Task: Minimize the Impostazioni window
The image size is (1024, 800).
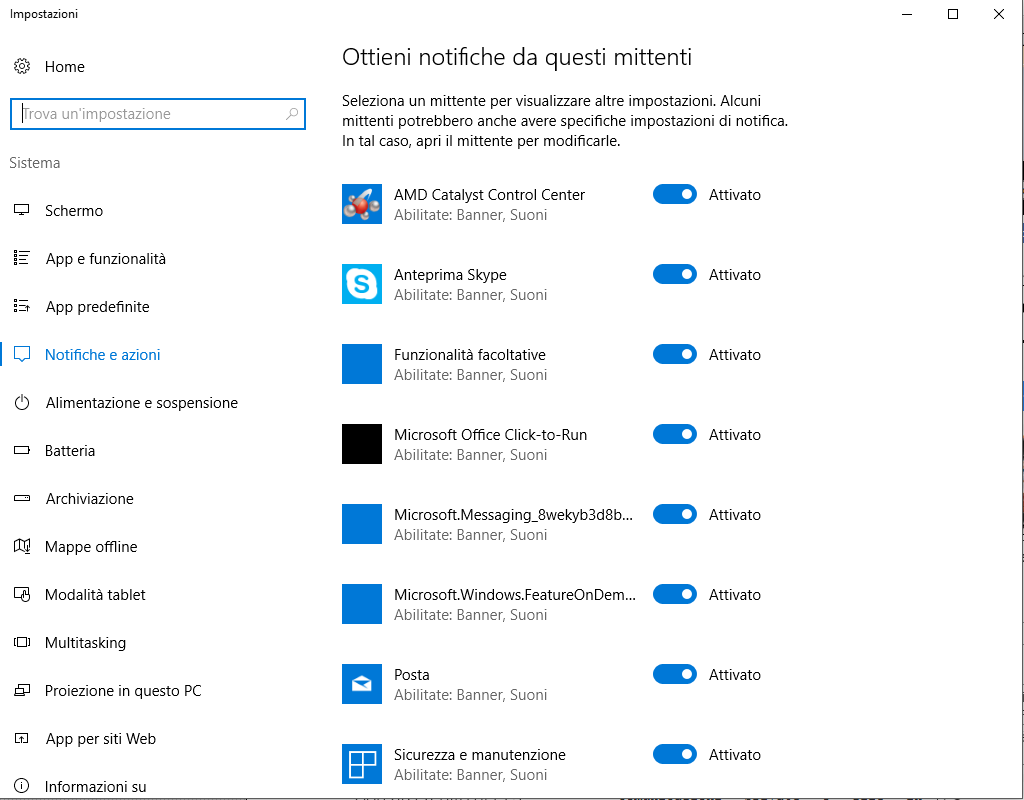Action: 906,14
